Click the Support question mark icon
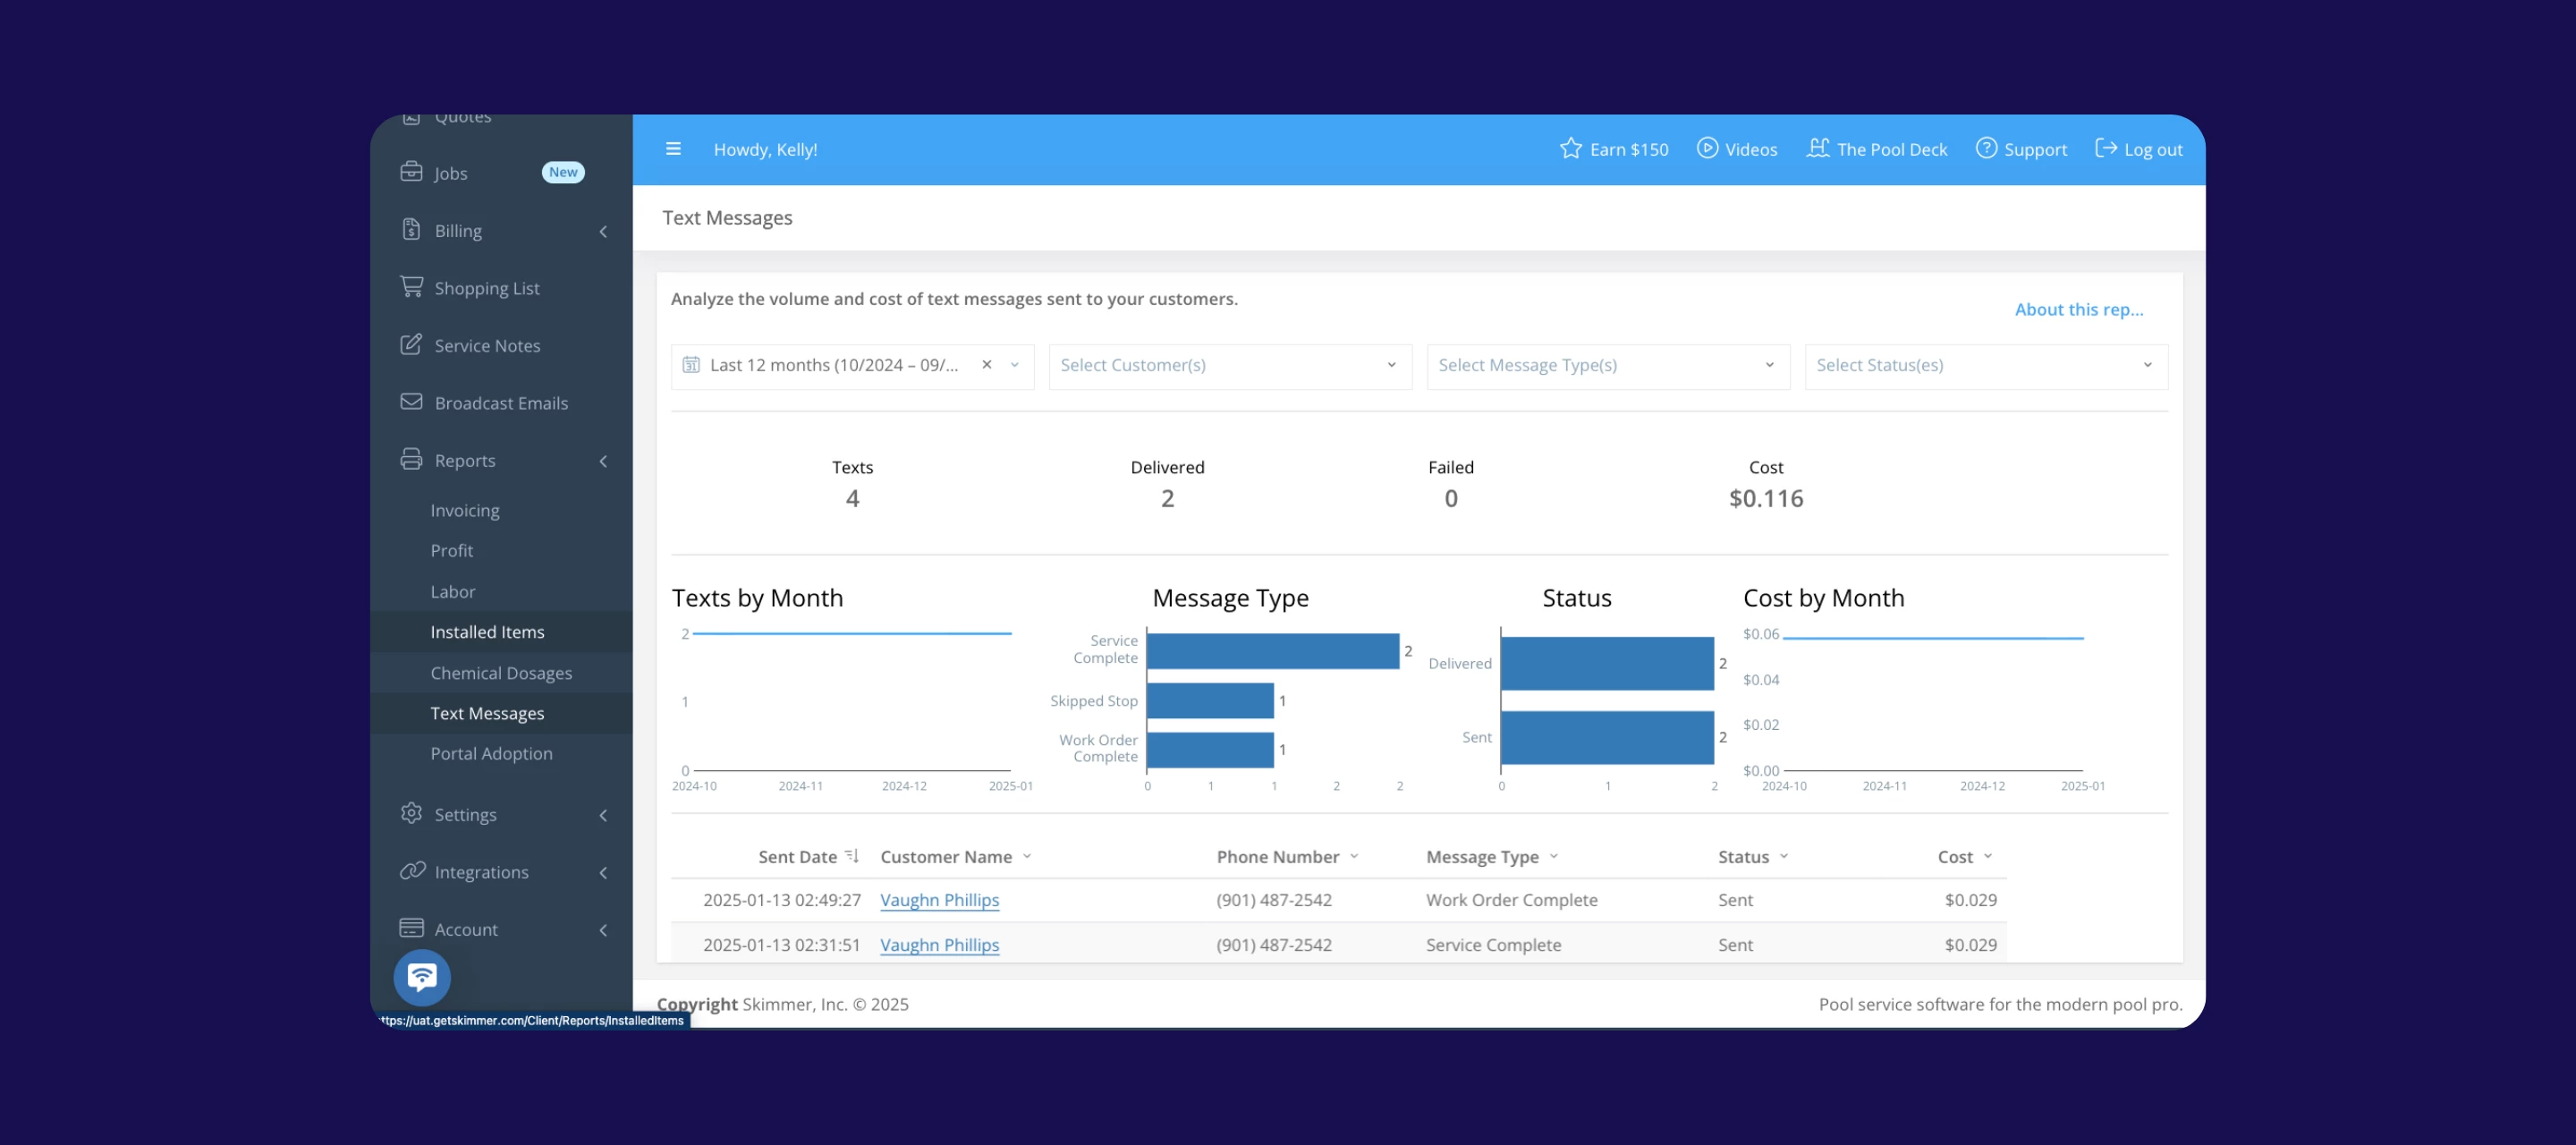2576x1145 pixels. point(1986,149)
